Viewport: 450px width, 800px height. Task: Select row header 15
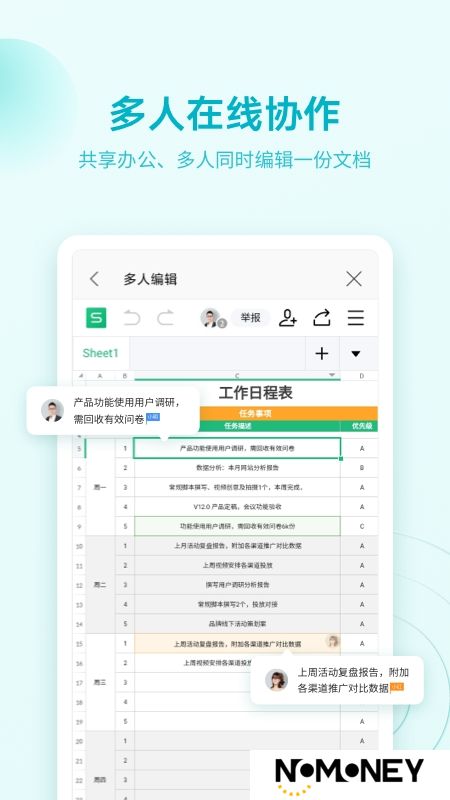click(80, 643)
